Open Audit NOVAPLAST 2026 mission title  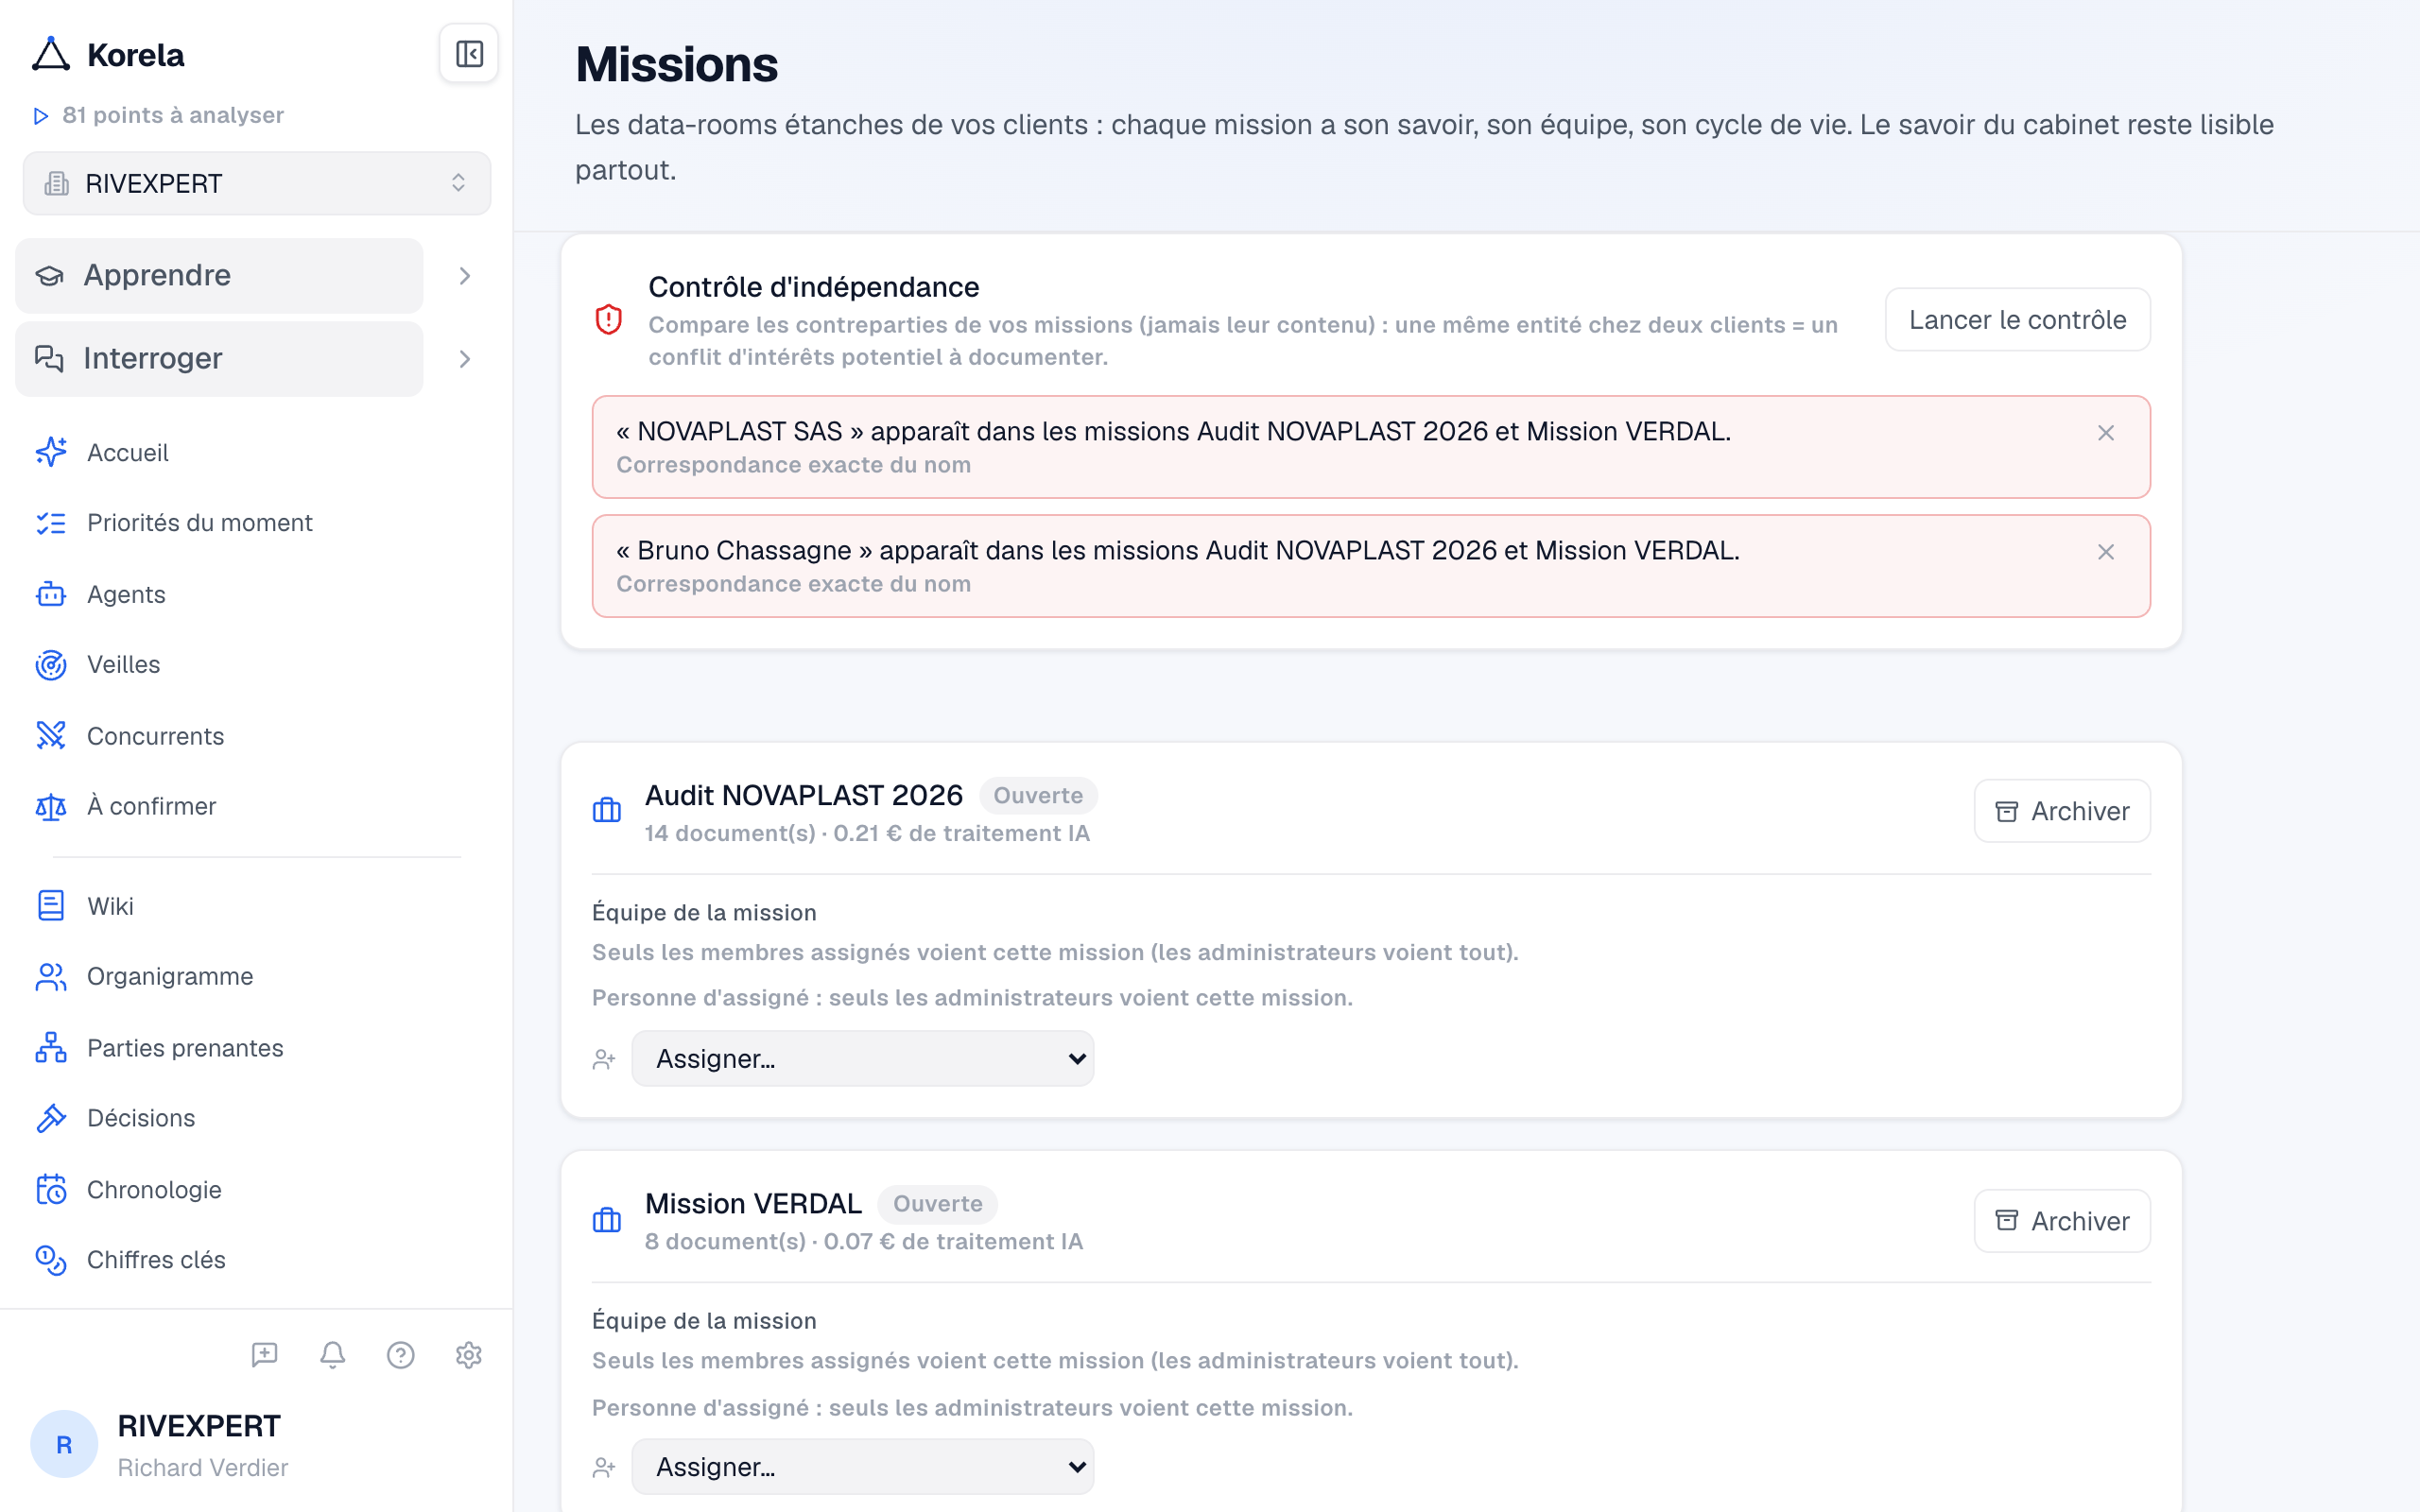coord(804,796)
